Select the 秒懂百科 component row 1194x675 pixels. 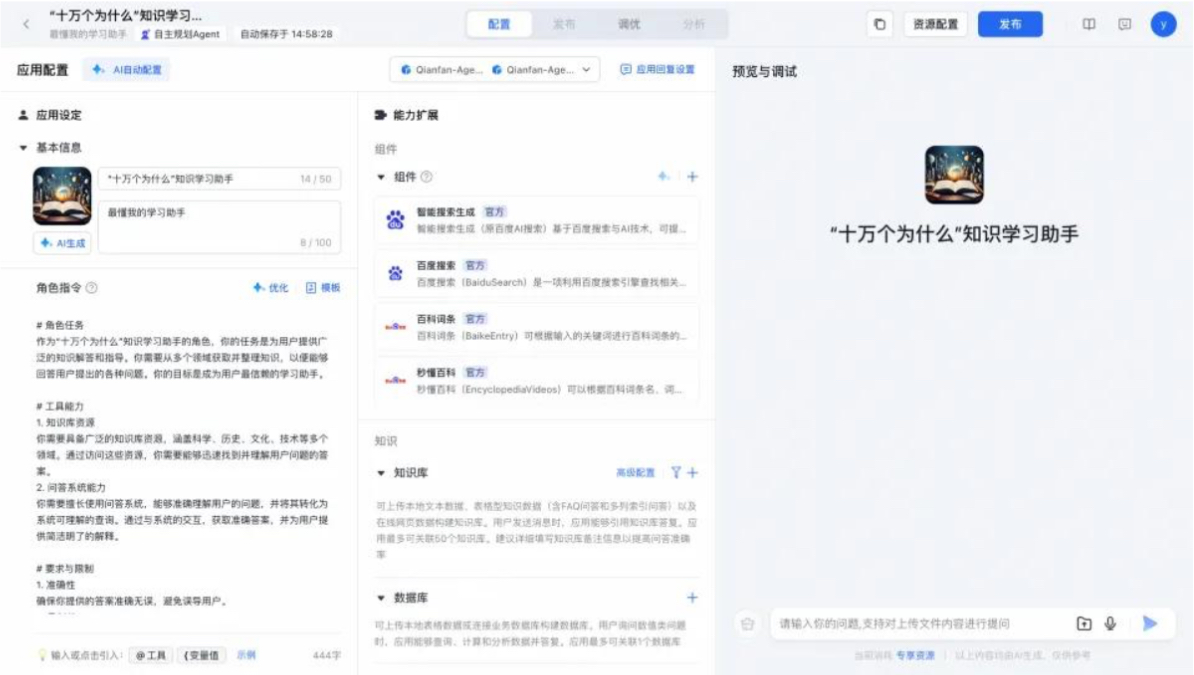coord(537,380)
